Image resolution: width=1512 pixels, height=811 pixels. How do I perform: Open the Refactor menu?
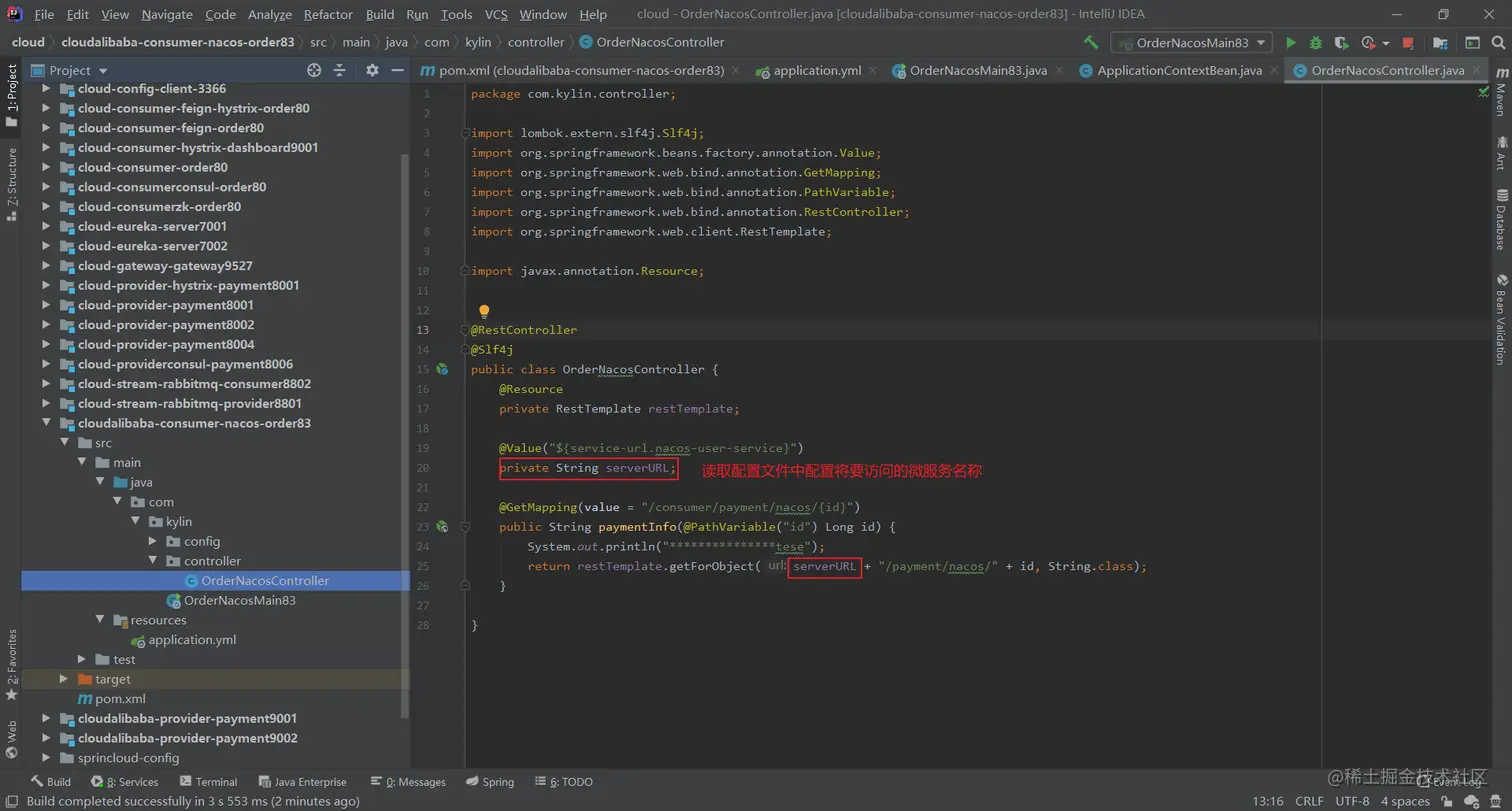[x=328, y=14]
